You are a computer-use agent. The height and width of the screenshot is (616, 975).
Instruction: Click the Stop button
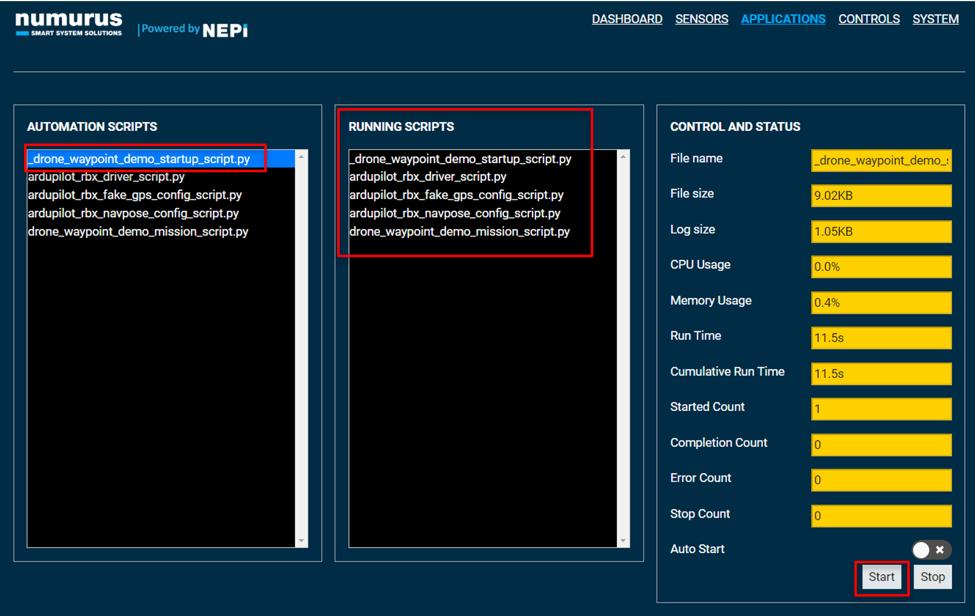(932, 577)
